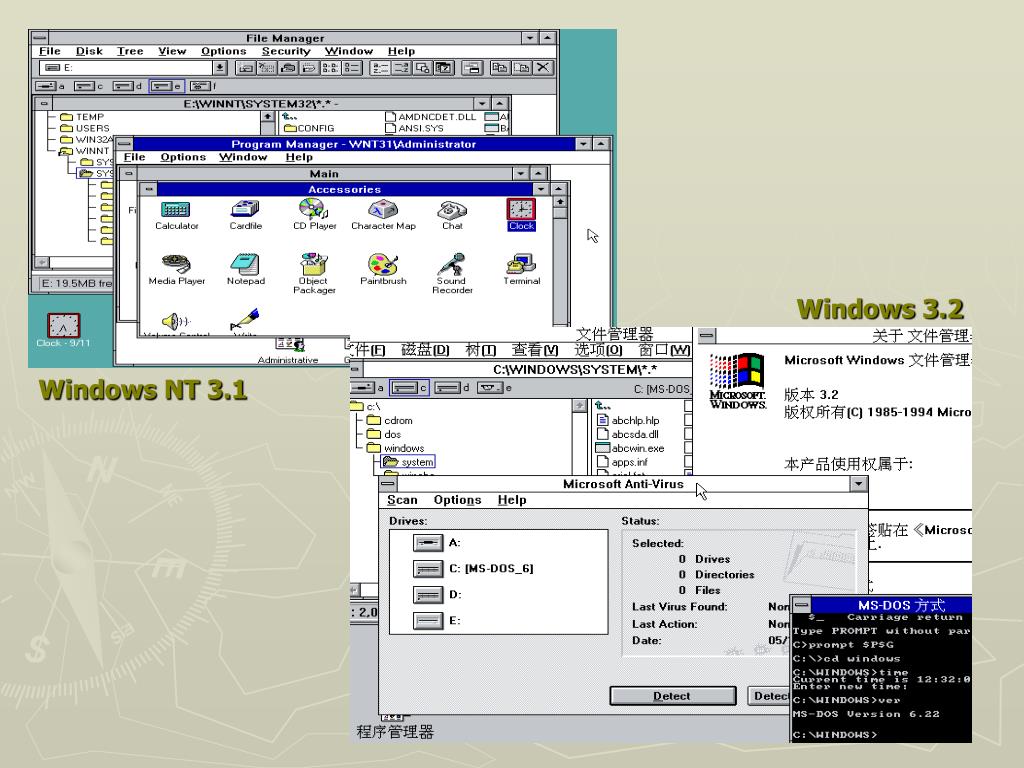Select the Sound Recorder microphone icon
Screen dimensions: 1024x768
click(452, 274)
